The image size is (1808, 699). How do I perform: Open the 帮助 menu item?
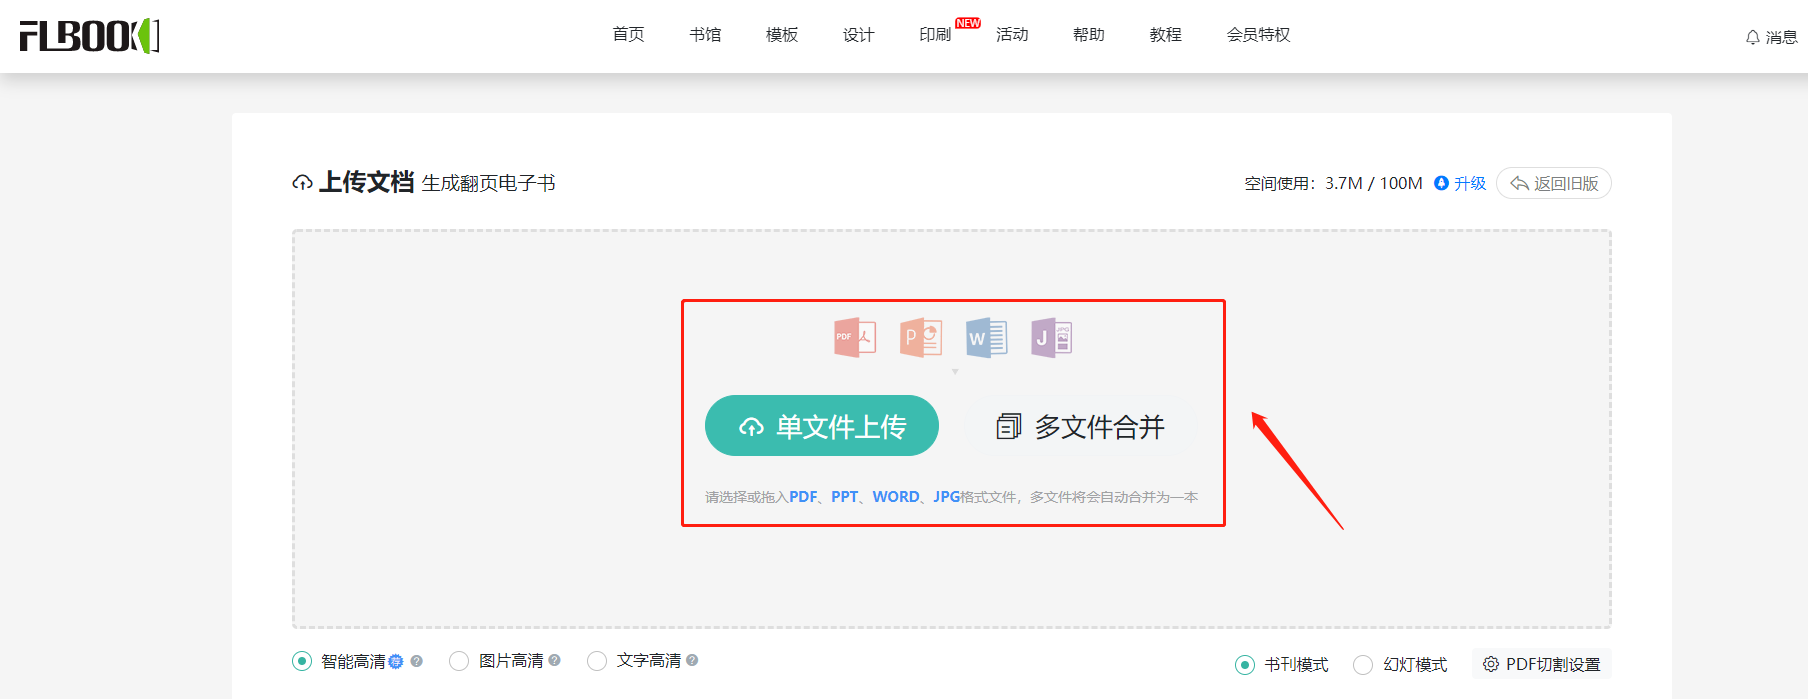click(1089, 35)
